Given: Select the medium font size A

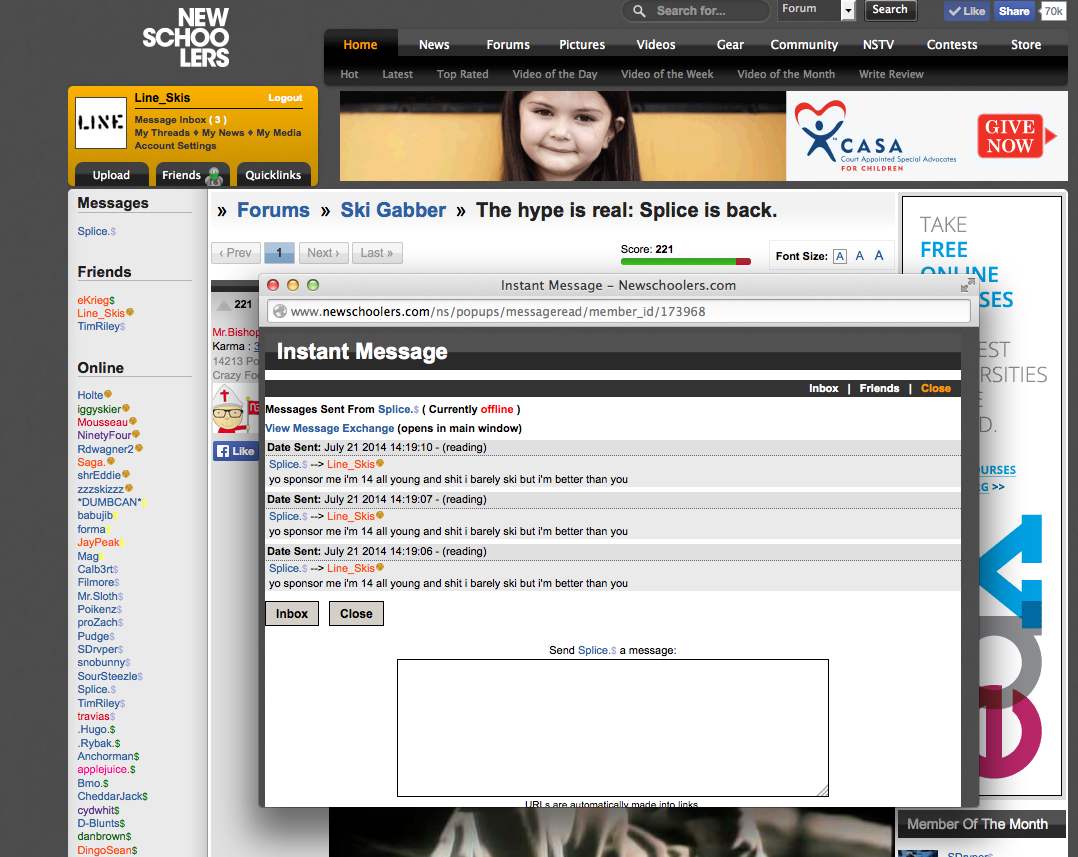Looking at the screenshot, I should (x=859, y=256).
